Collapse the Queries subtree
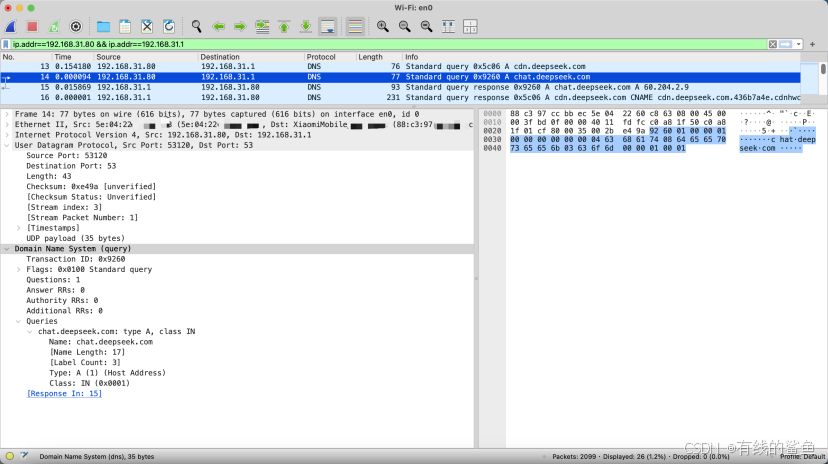Screen dimensions: 828x464 click(x=18, y=321)
